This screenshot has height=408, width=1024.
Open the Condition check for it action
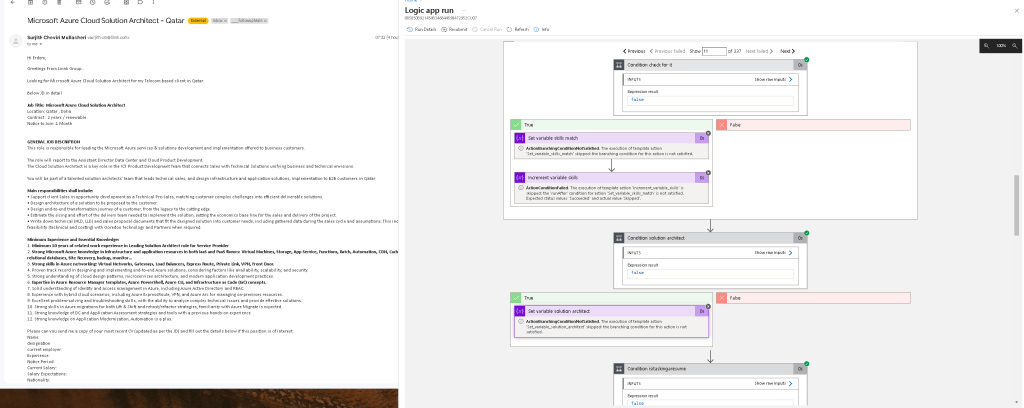pyautogui.click(x=711, y=65)
